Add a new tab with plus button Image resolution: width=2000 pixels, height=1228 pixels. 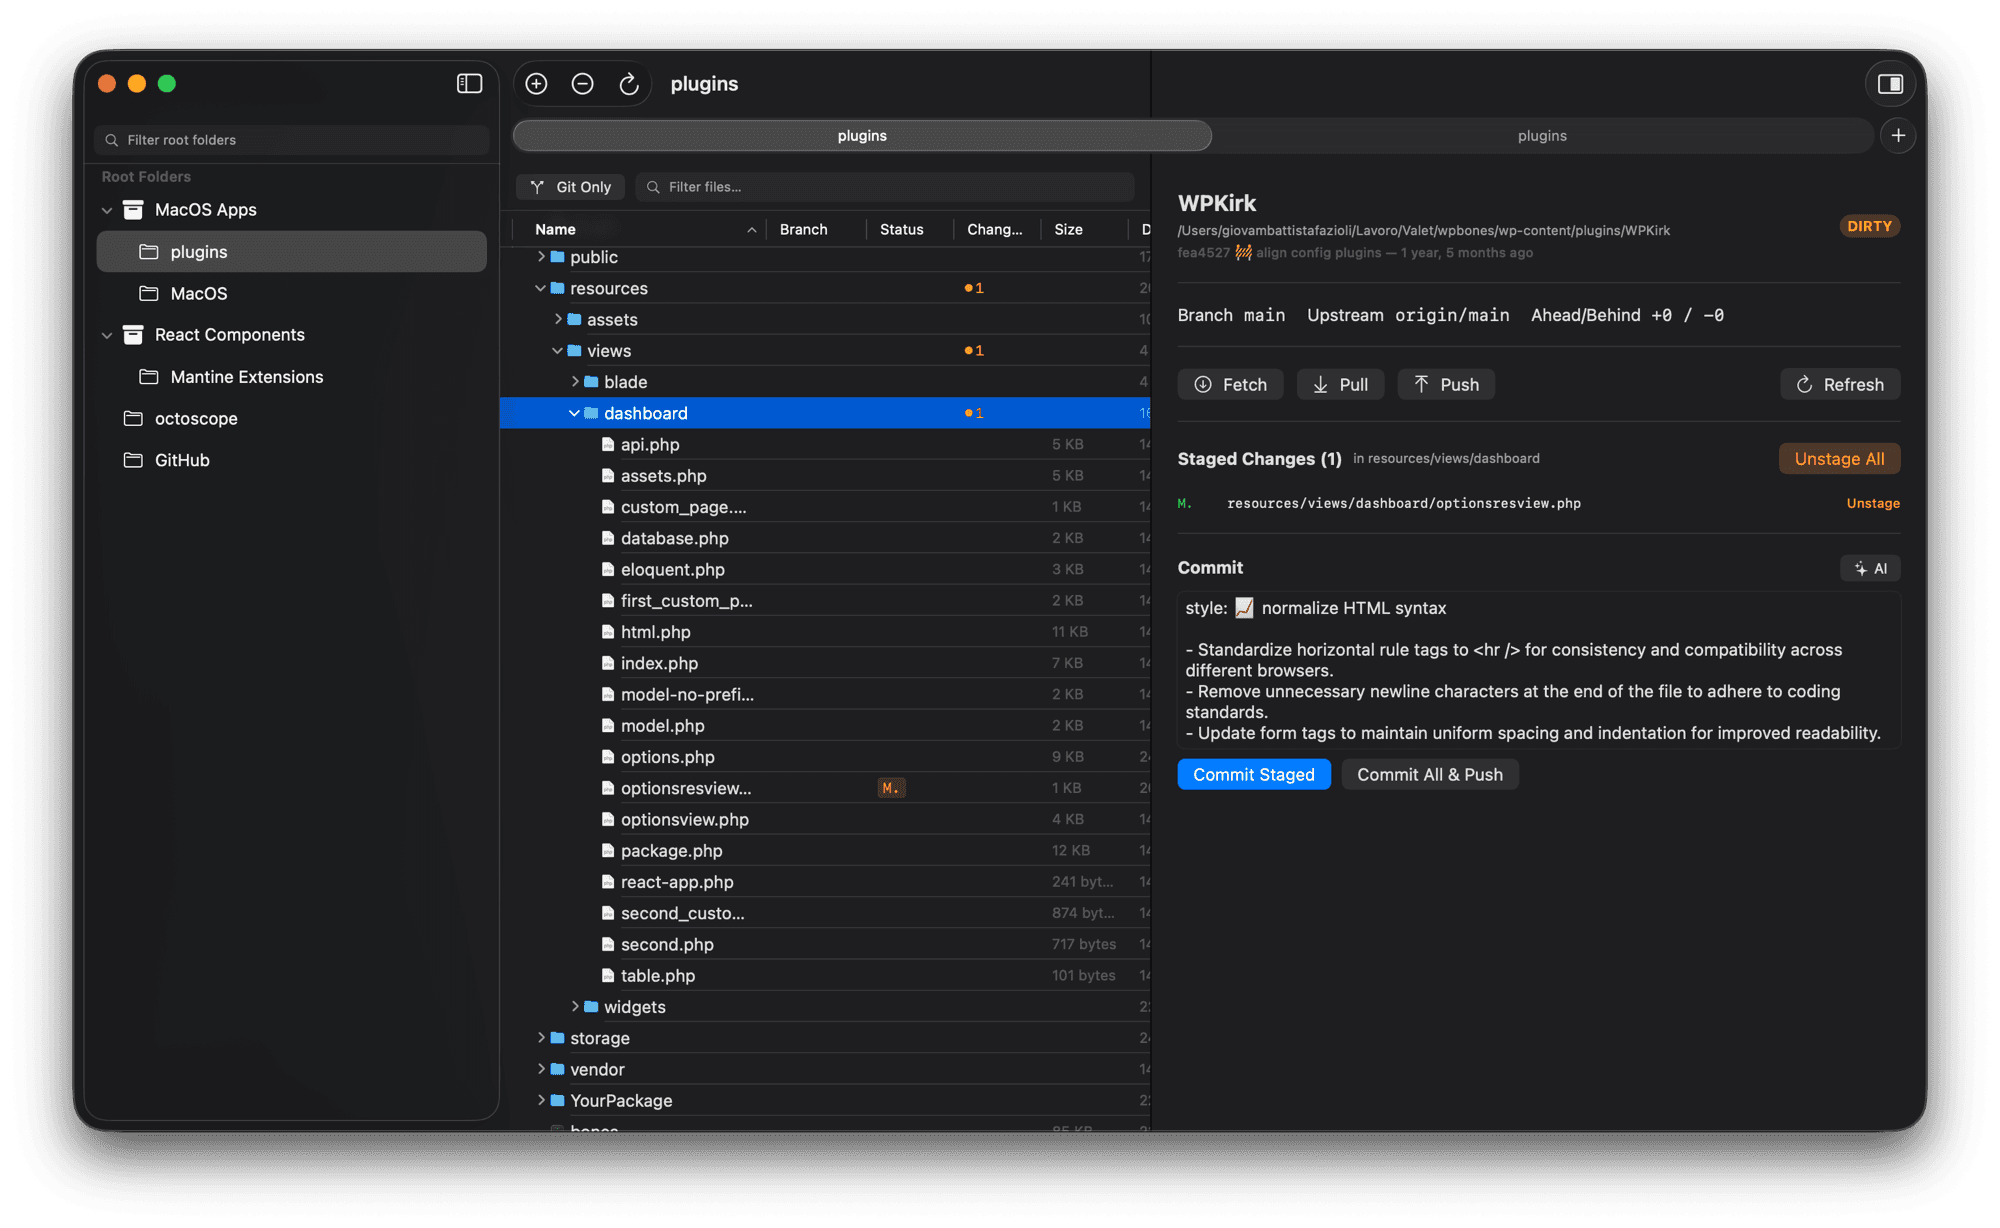click(1898, 136)
